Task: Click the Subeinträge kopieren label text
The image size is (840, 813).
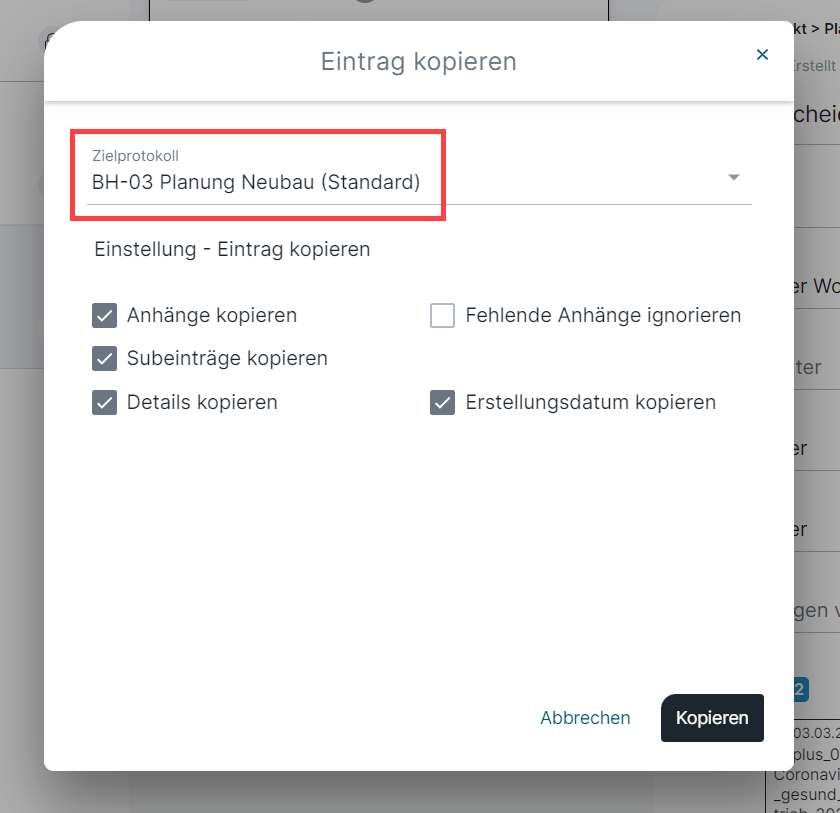Action: click(x=227, y=358)
